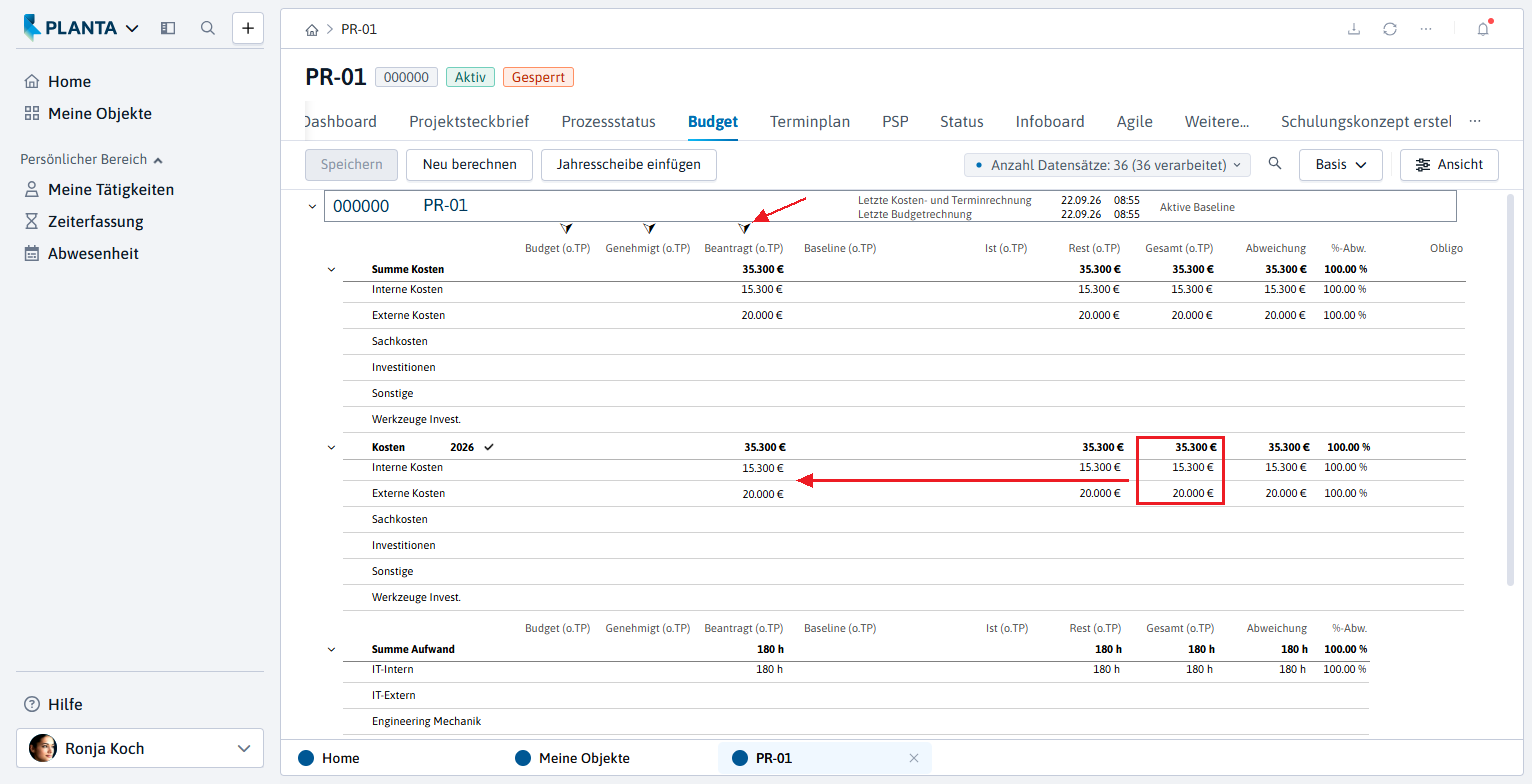Click the plus button to create new

[x=248, y=28]
